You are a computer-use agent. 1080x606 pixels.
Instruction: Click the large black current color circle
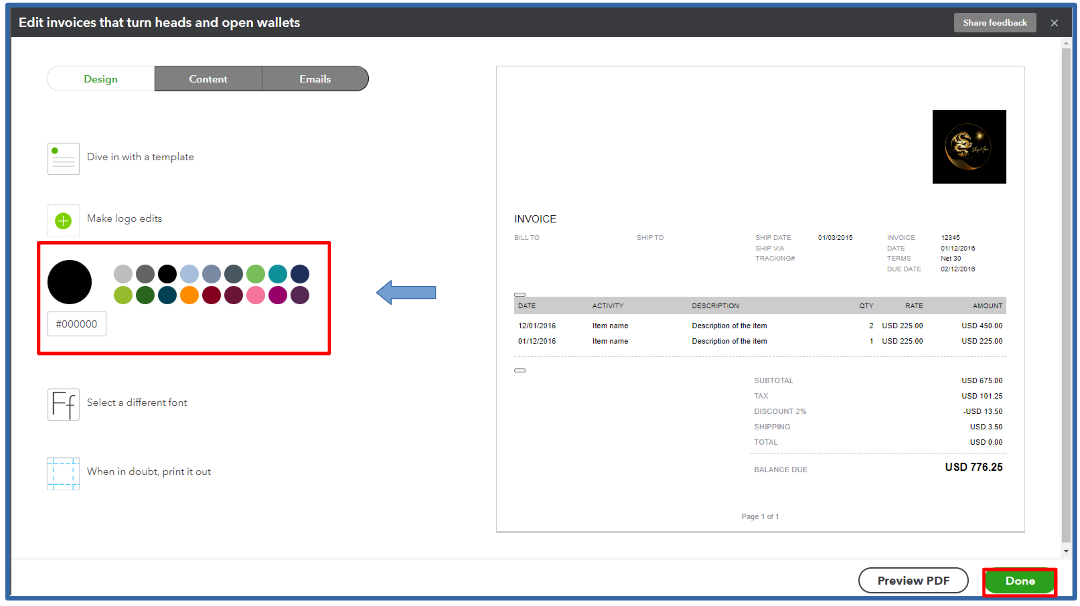coord(70,282)
